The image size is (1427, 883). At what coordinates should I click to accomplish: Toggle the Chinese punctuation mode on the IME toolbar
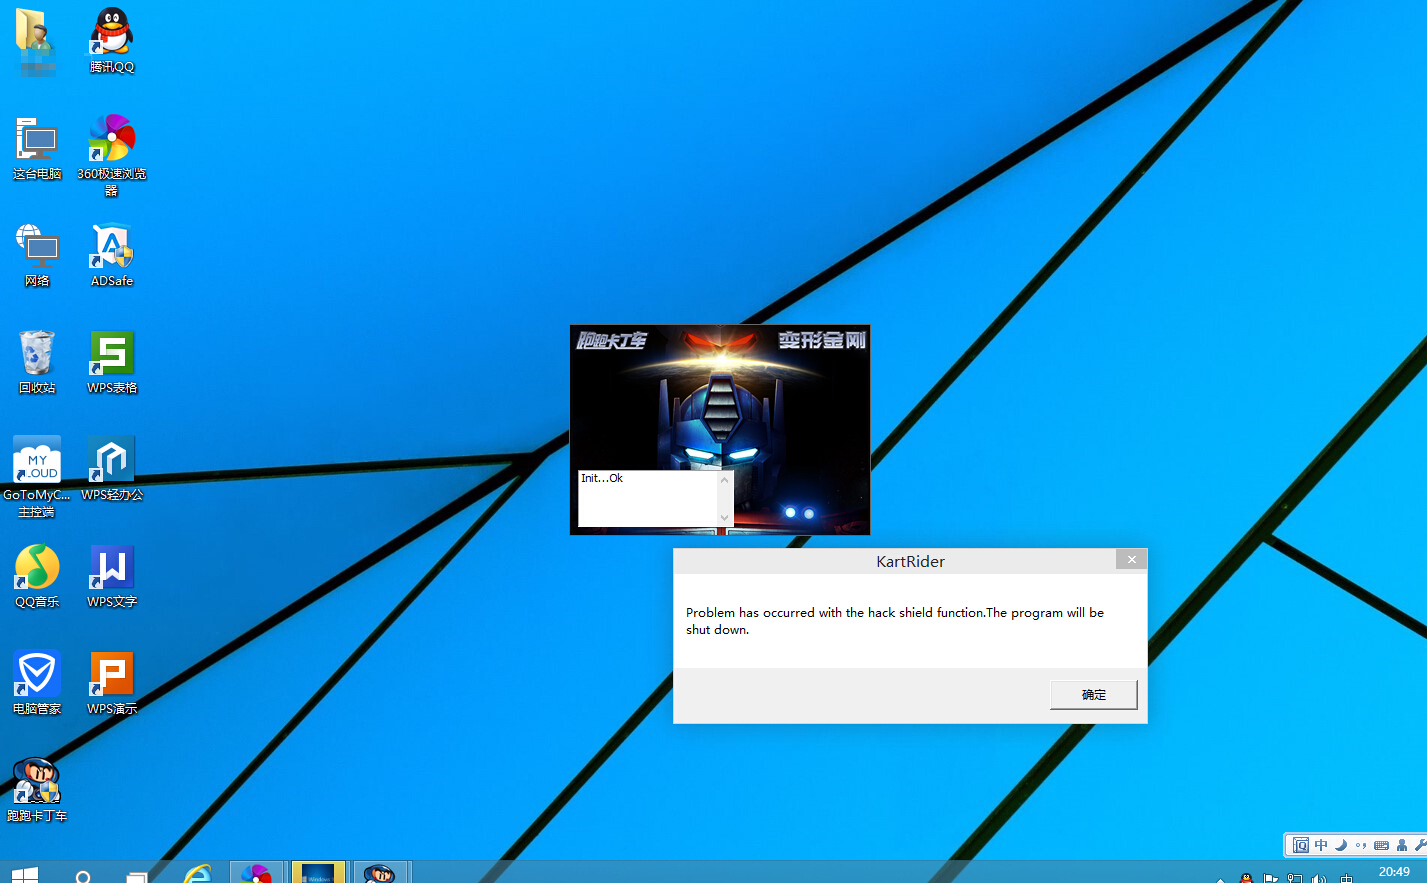click(1361, 845)
